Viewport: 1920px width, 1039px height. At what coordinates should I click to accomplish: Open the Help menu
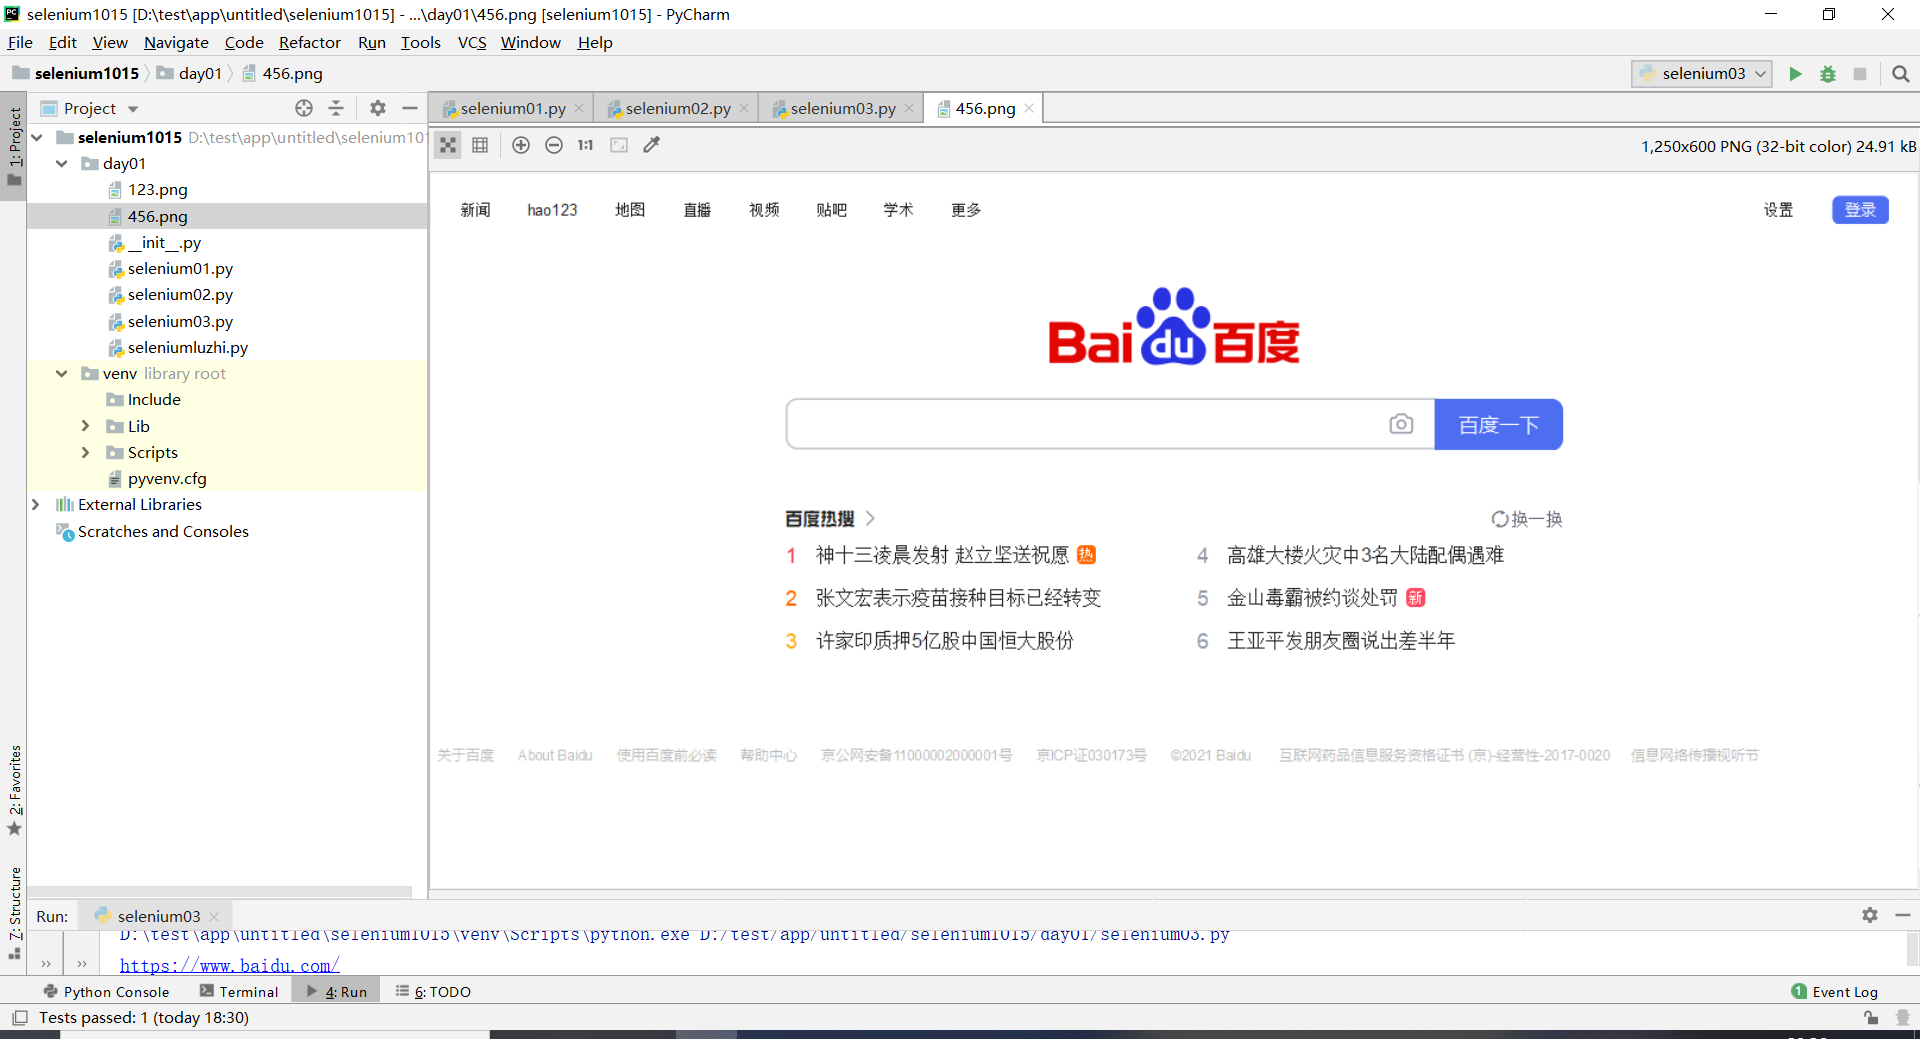tap(595, 42)
